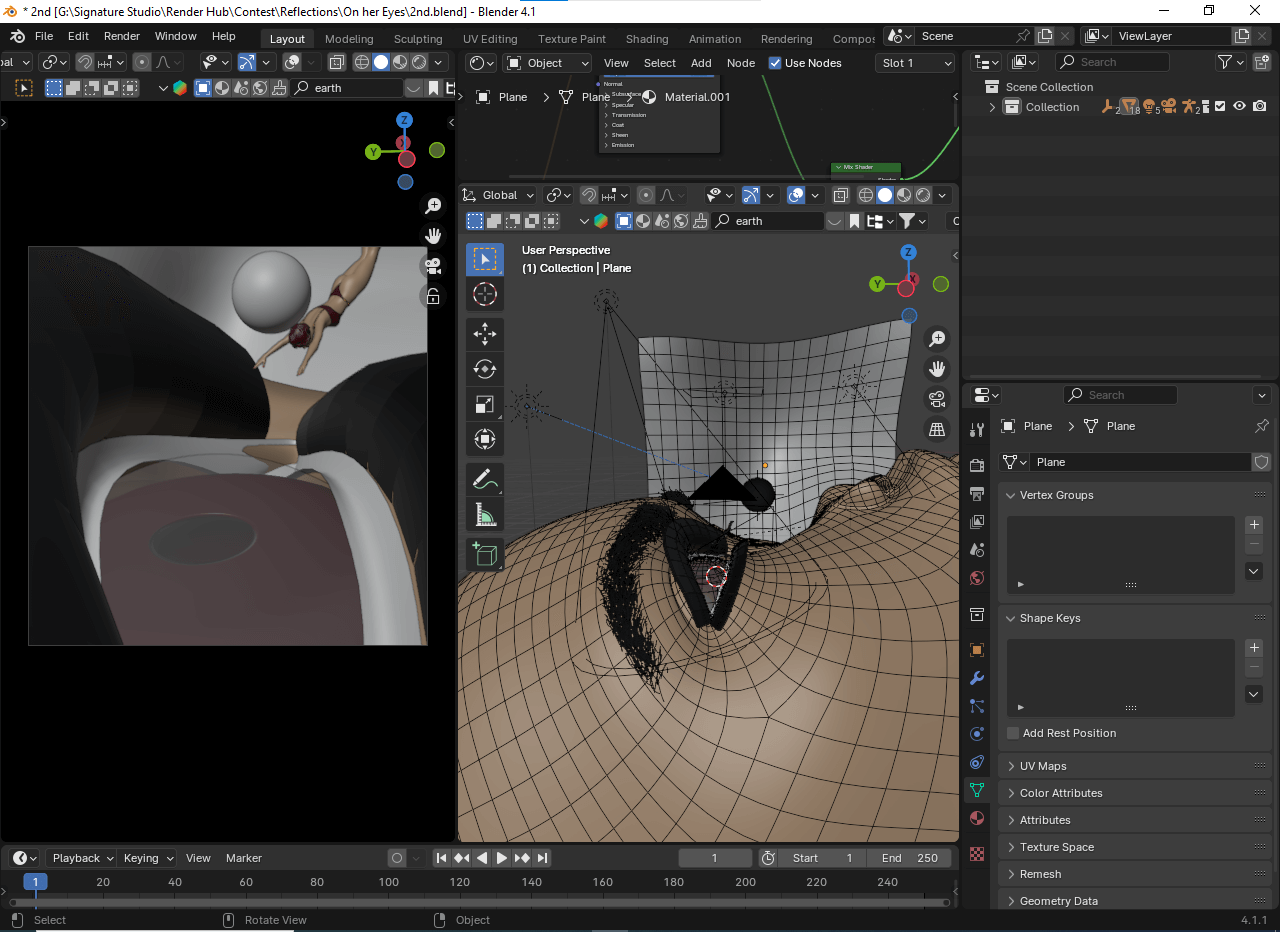This screenshot has width=1280, height=932.
Task: Open the timeline Playback menu
Action: [82, 858]
